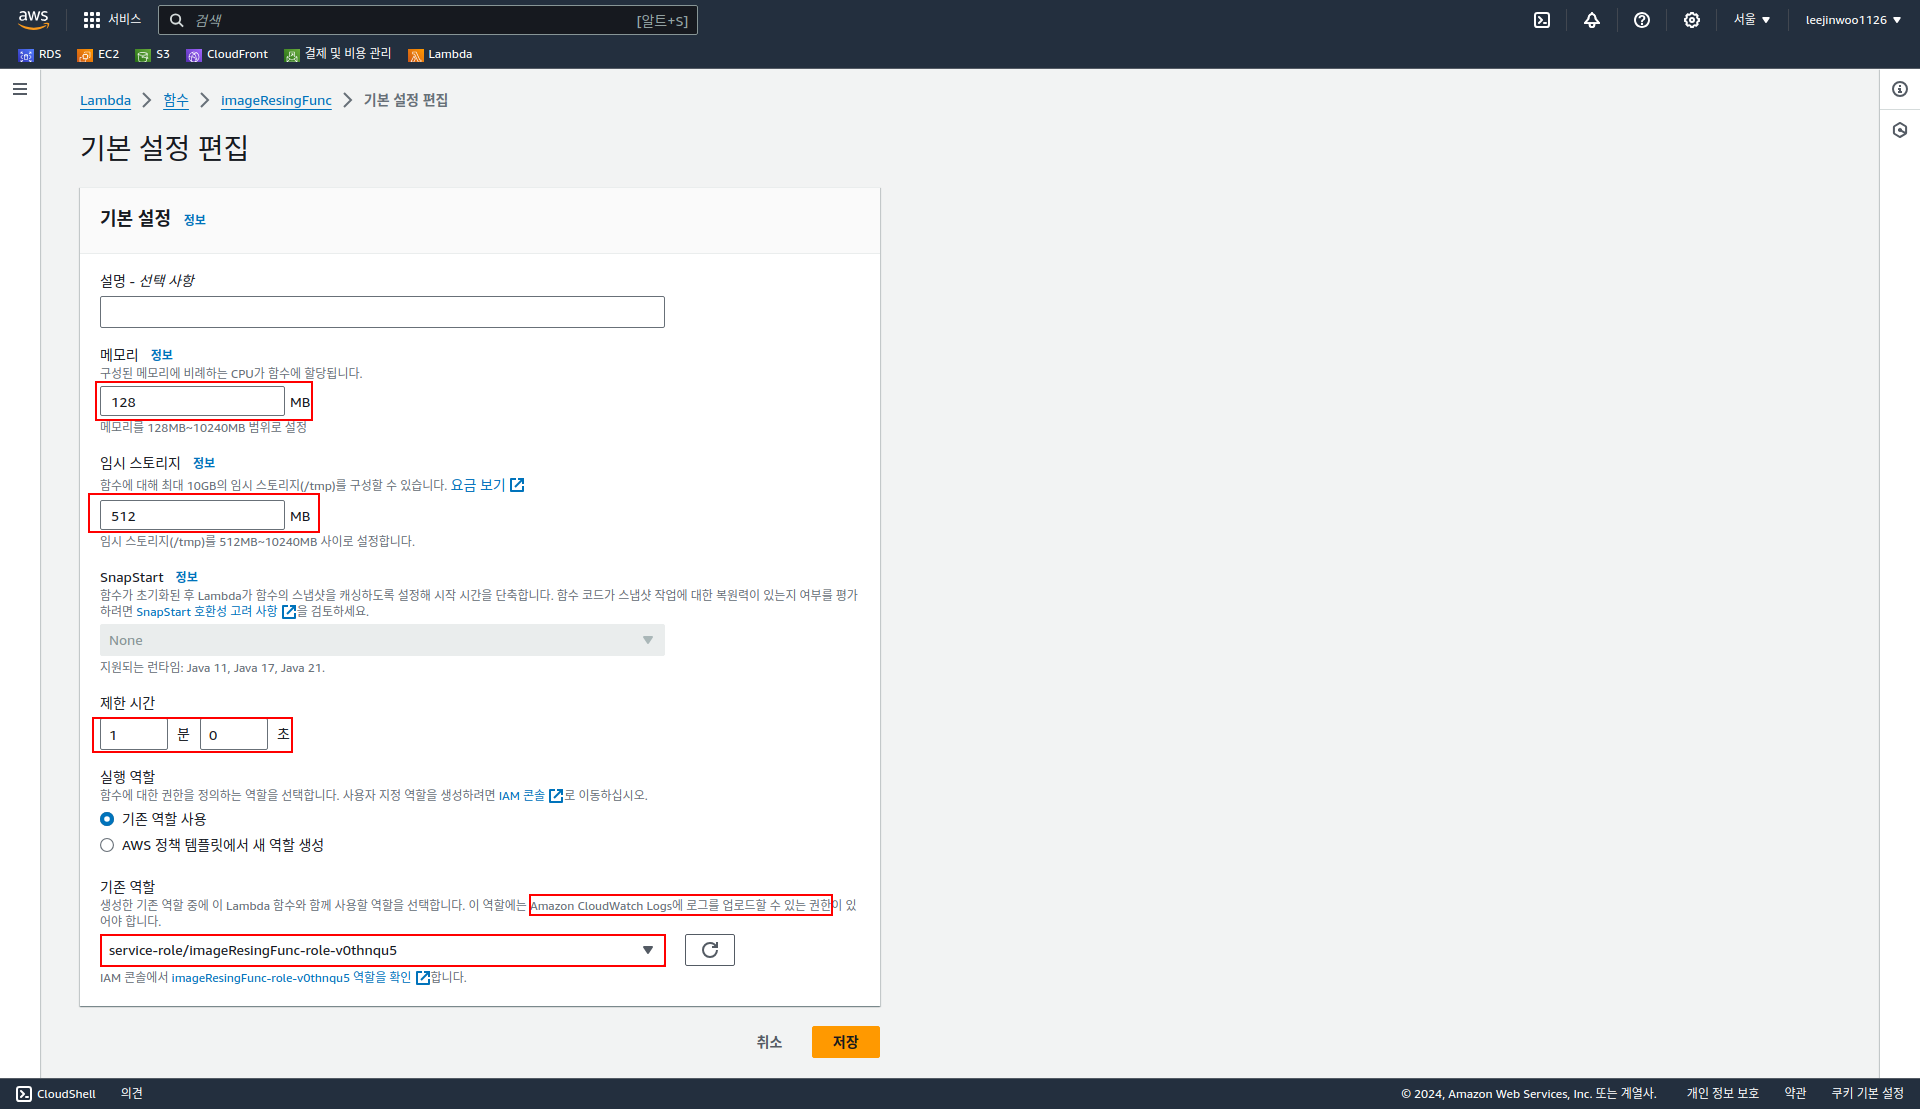The image size is (1920, 1109).
Task: Select 'AWS 정책 템플릿에서 새 역할 생성' radio option
Action: tap(107, 845)
